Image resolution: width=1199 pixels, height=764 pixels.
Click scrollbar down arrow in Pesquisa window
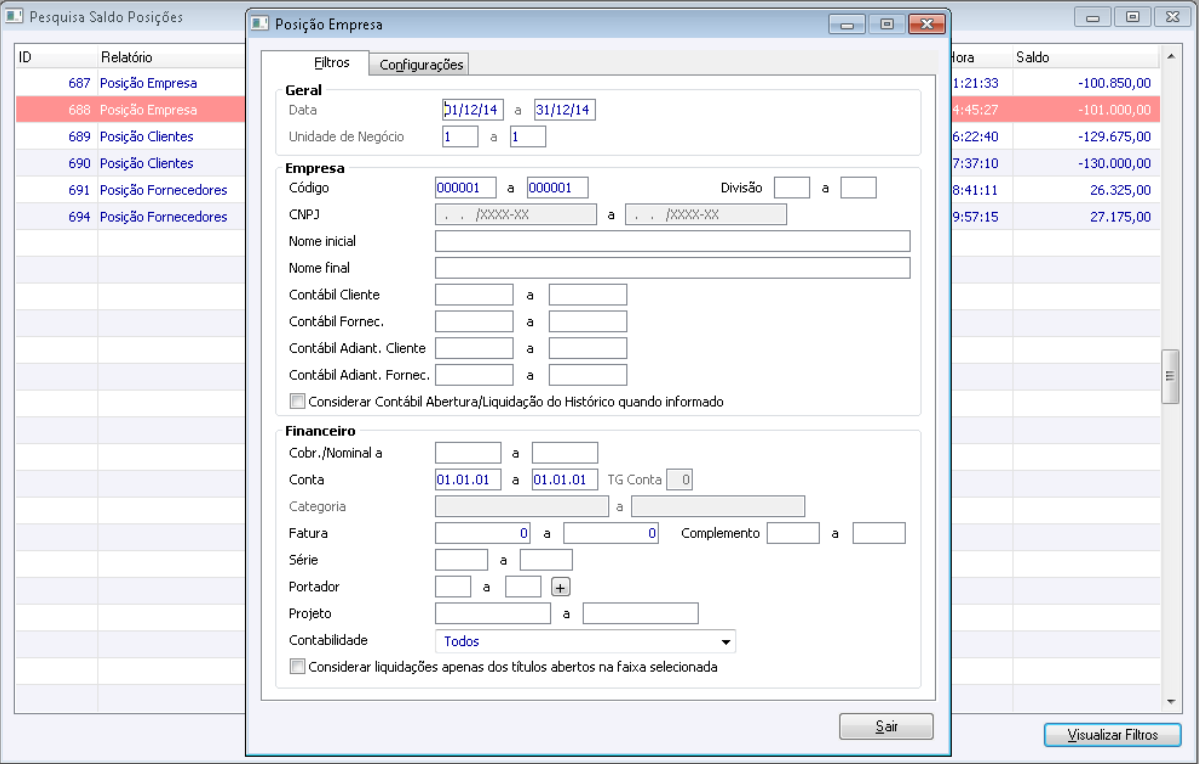coord(1171,701)
